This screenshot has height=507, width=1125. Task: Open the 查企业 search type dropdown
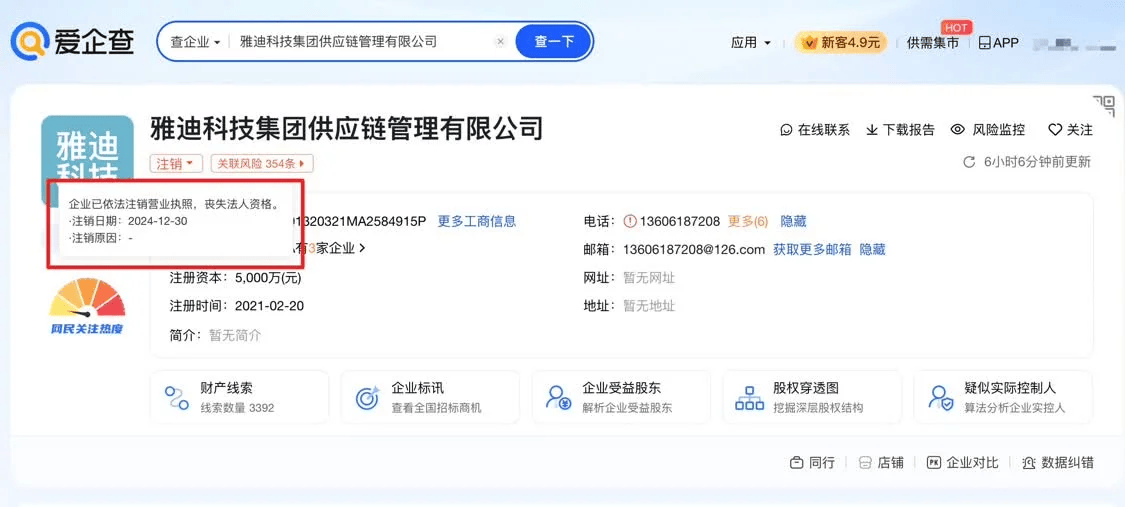tap(195, 42)
